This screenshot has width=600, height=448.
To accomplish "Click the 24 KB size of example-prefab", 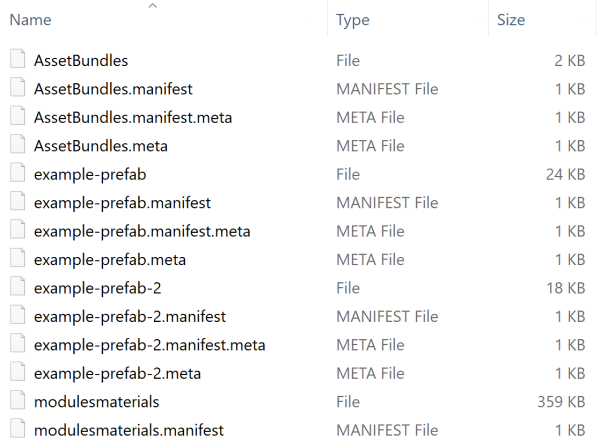I will point(565,174).
